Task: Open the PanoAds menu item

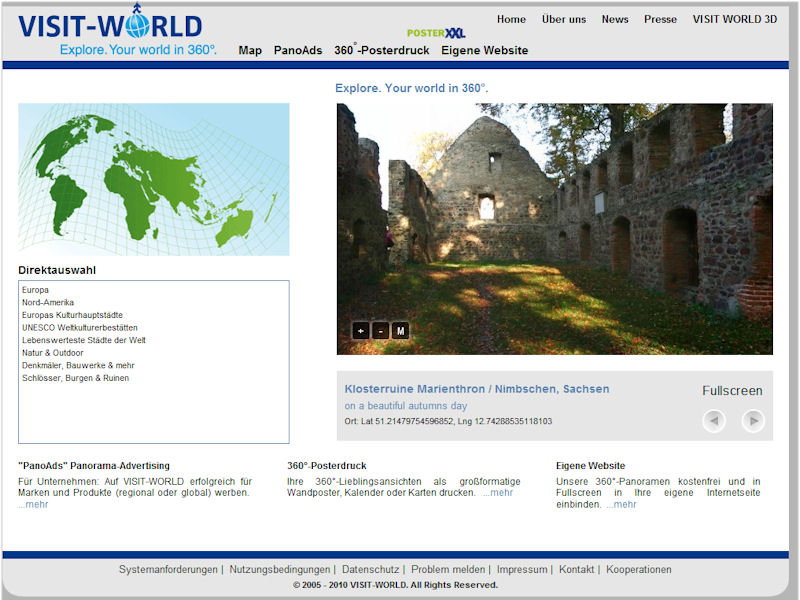Action: point(298,50)
